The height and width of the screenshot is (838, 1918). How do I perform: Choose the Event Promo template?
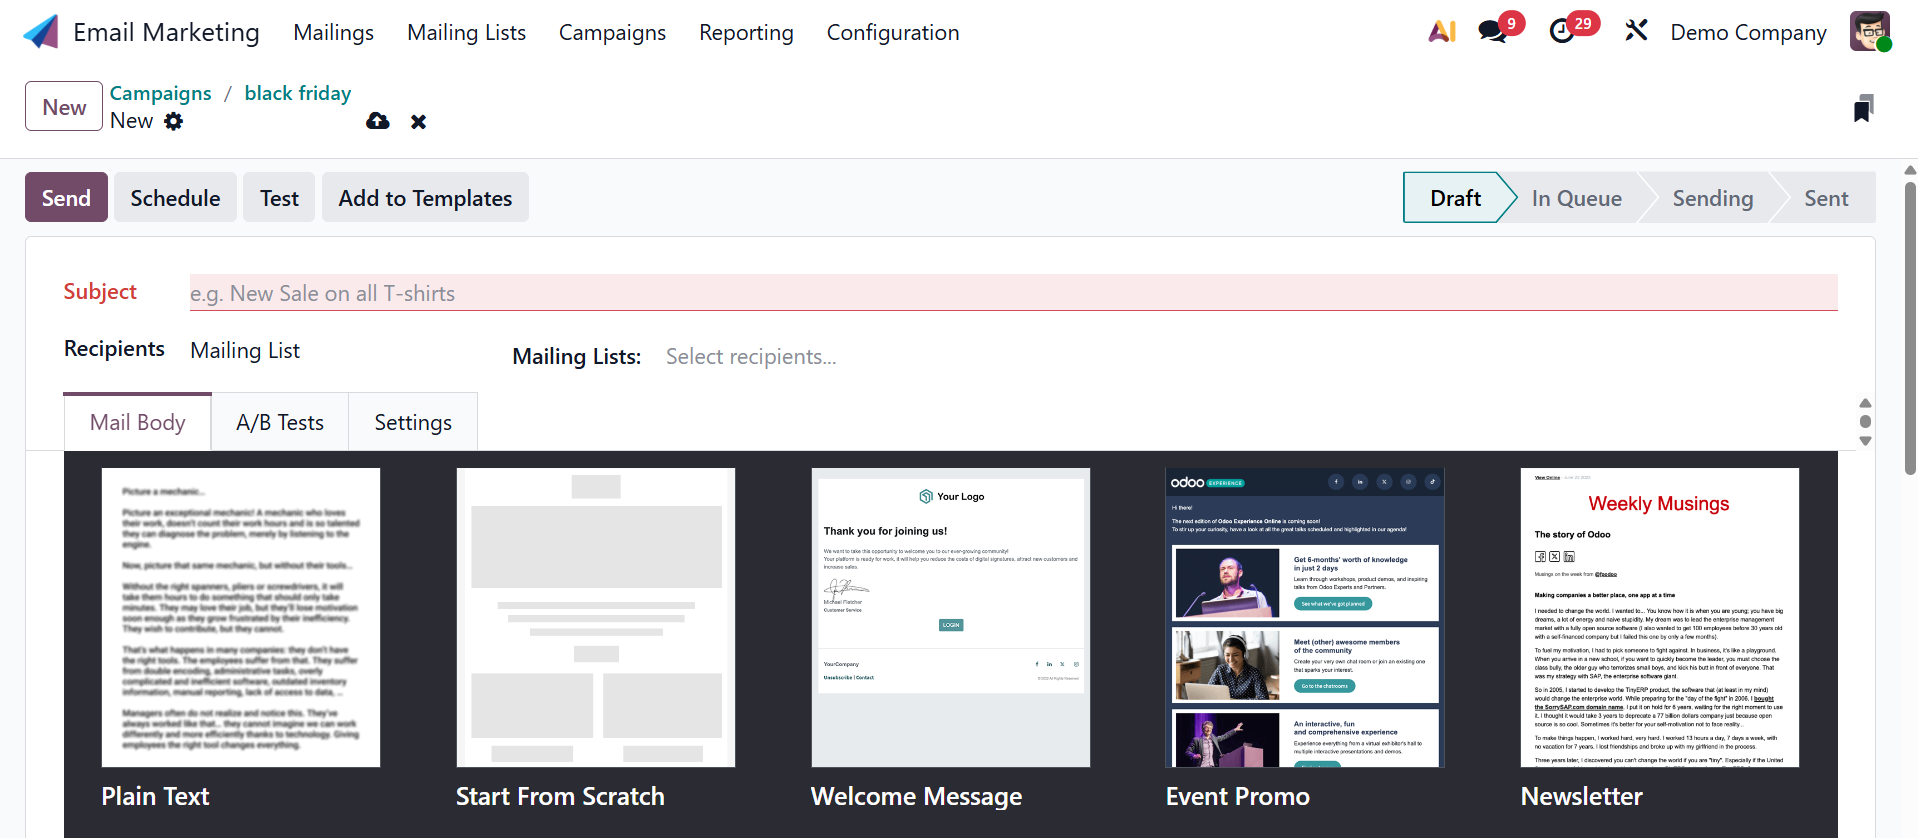coord(1305,617)
